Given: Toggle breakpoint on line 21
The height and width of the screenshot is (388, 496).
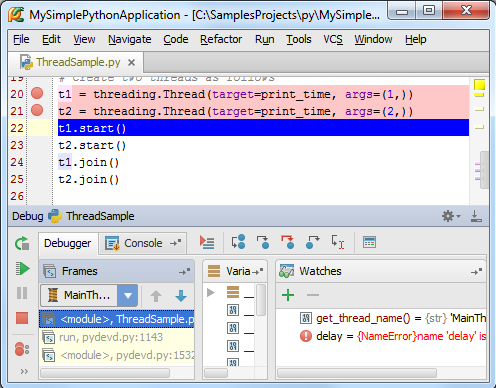Looking at the screenshot, I should (37, 110).
